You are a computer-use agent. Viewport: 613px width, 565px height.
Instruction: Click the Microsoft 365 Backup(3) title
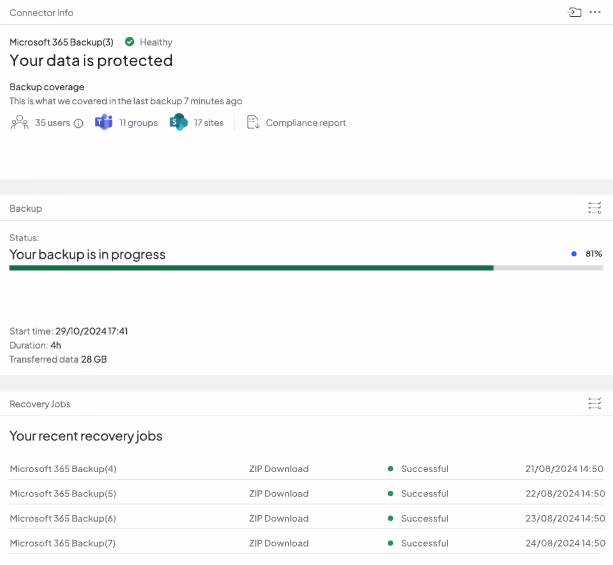click(x=61, y=42)
